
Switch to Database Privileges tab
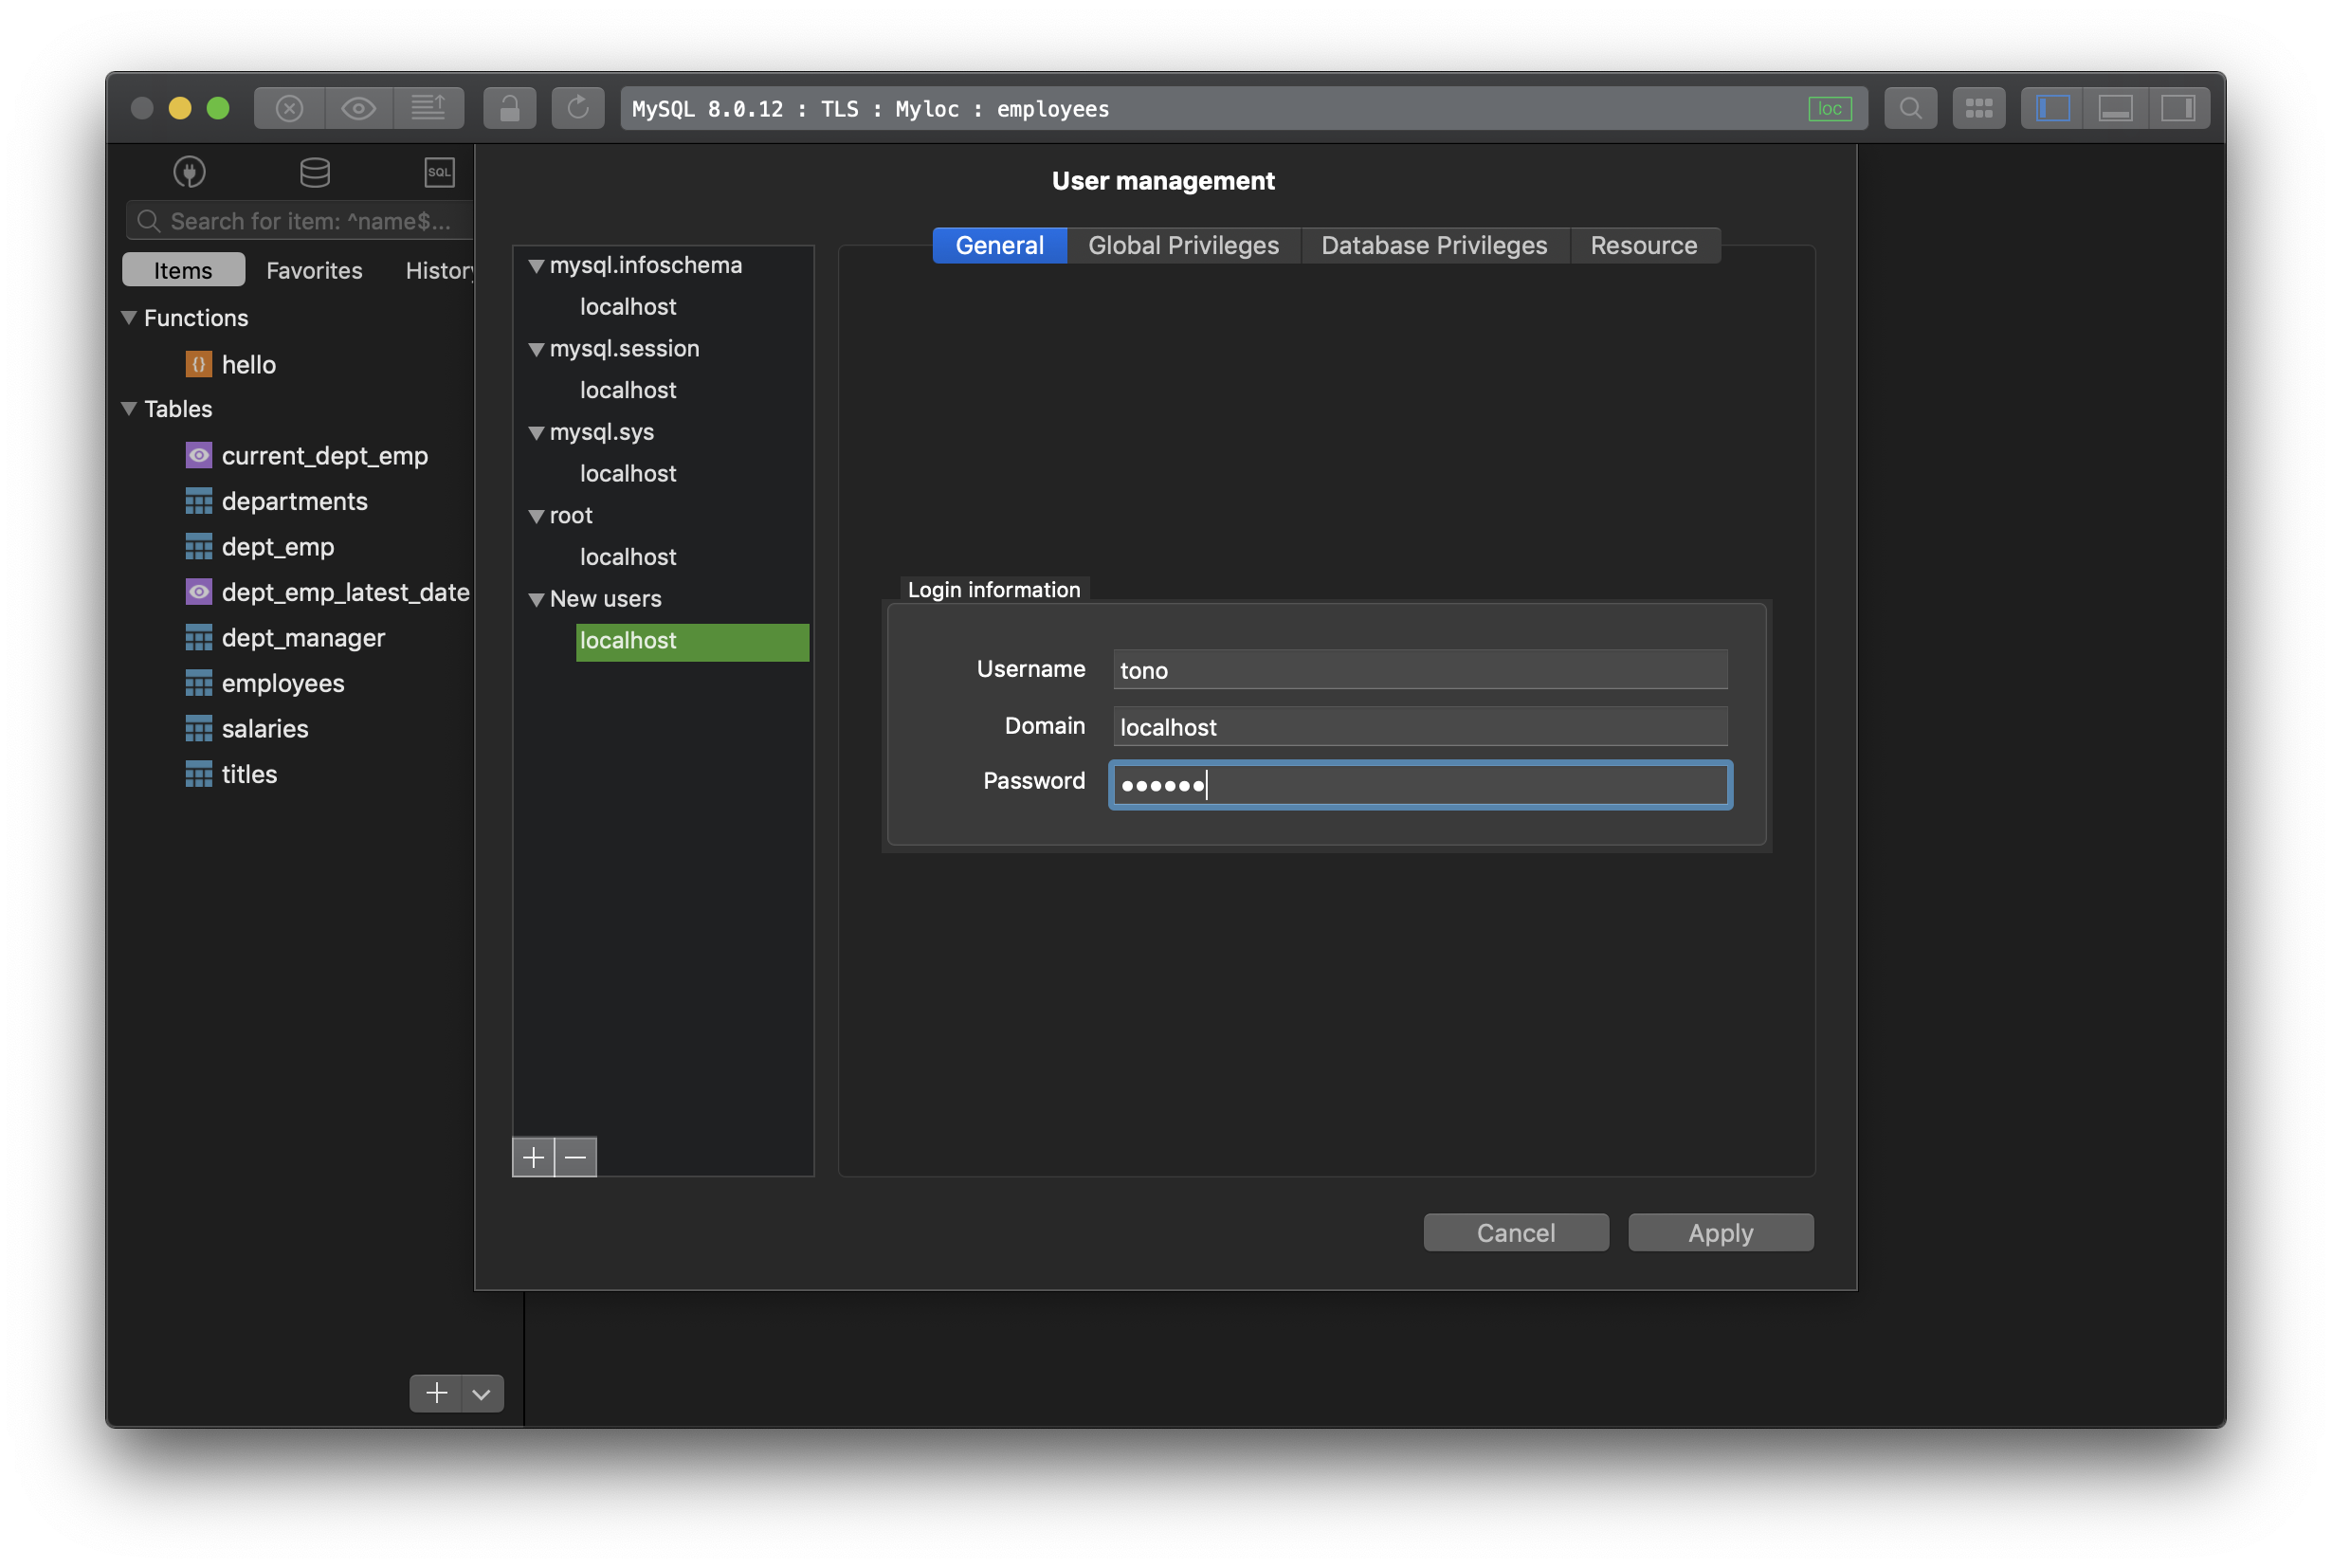coord(1434,244)
